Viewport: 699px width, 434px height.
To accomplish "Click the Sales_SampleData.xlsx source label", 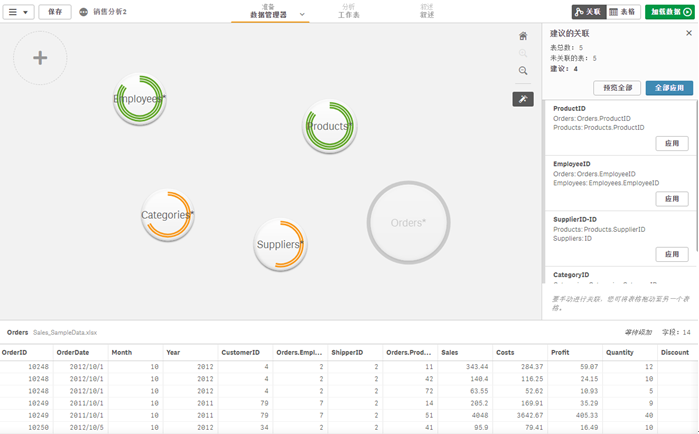I will pos(65,333).
